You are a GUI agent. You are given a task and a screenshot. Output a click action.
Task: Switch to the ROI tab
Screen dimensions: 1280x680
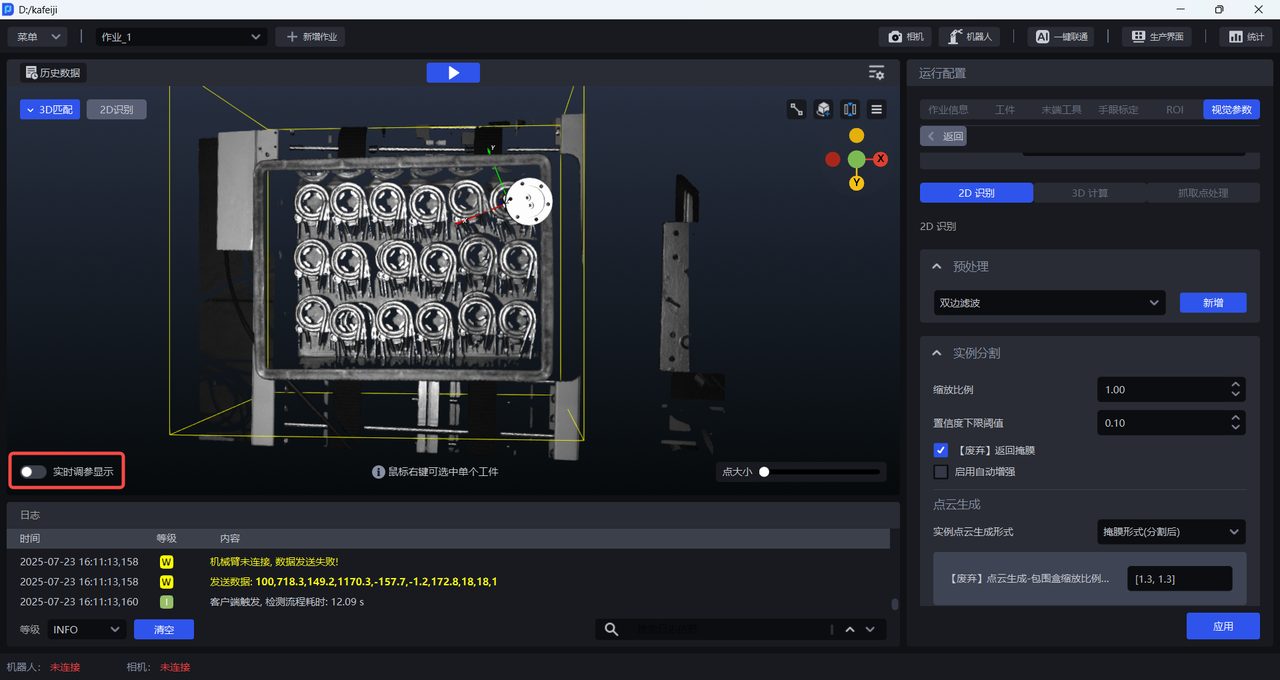[x=1174, y=110]
